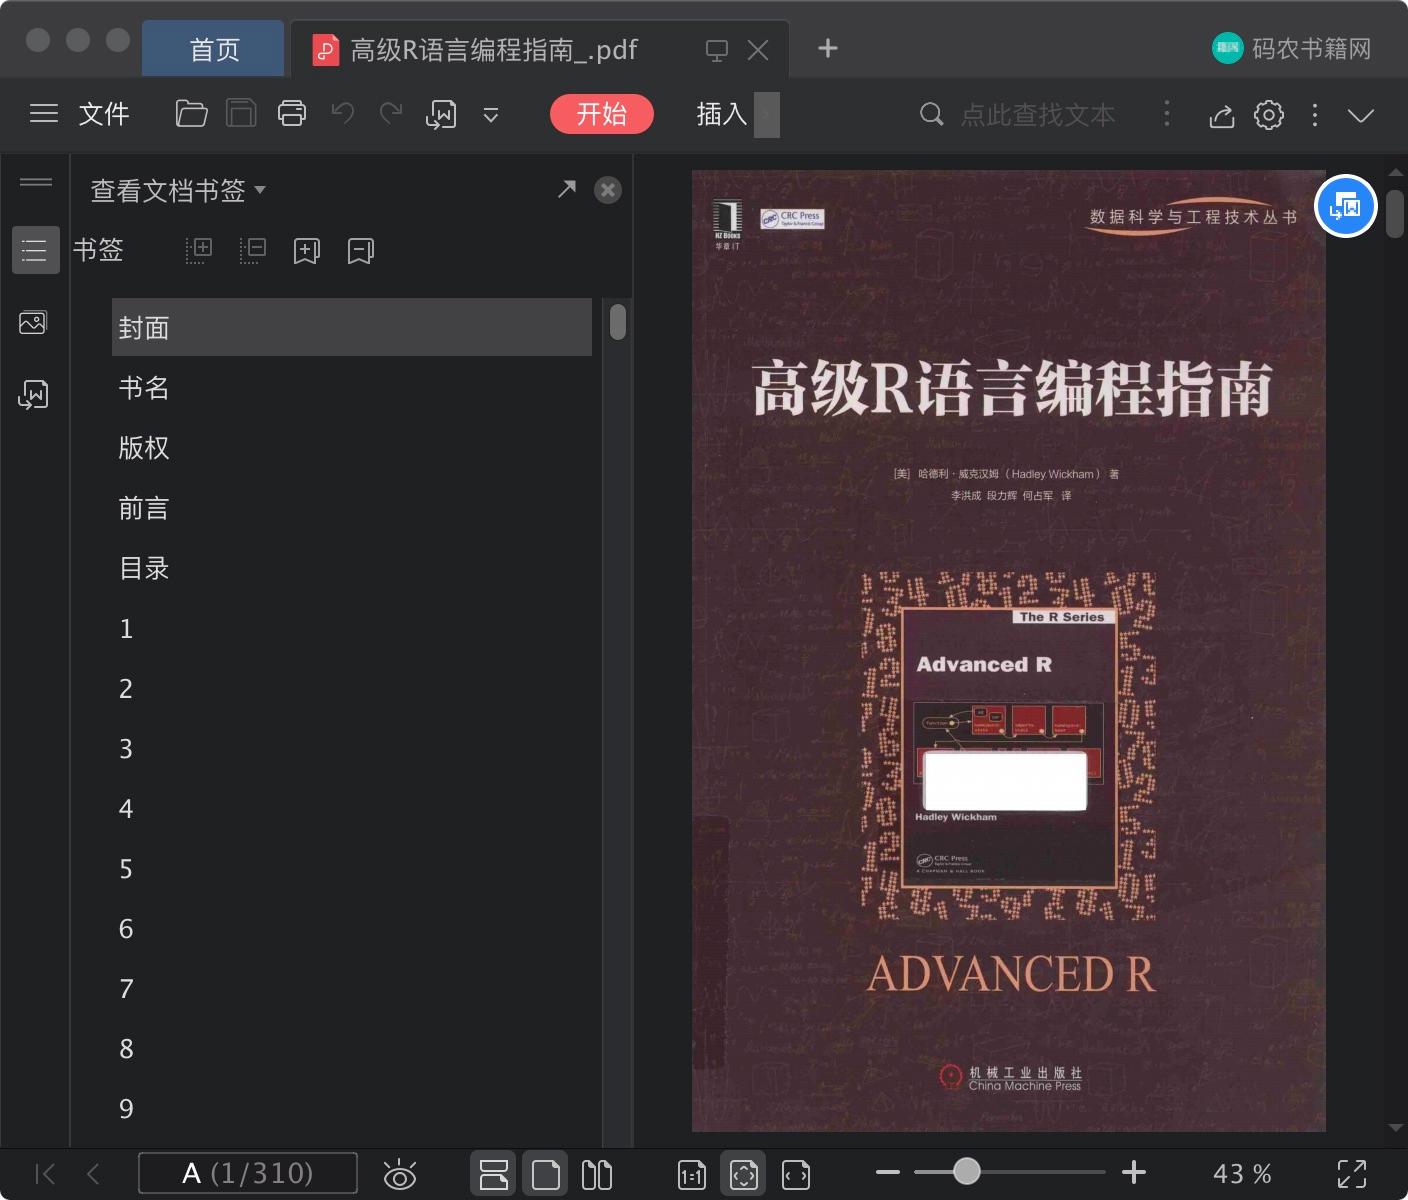Collapse the ribbon with chevron
This screenshot has height=1200, width=1408.
tap(1360, 115)
